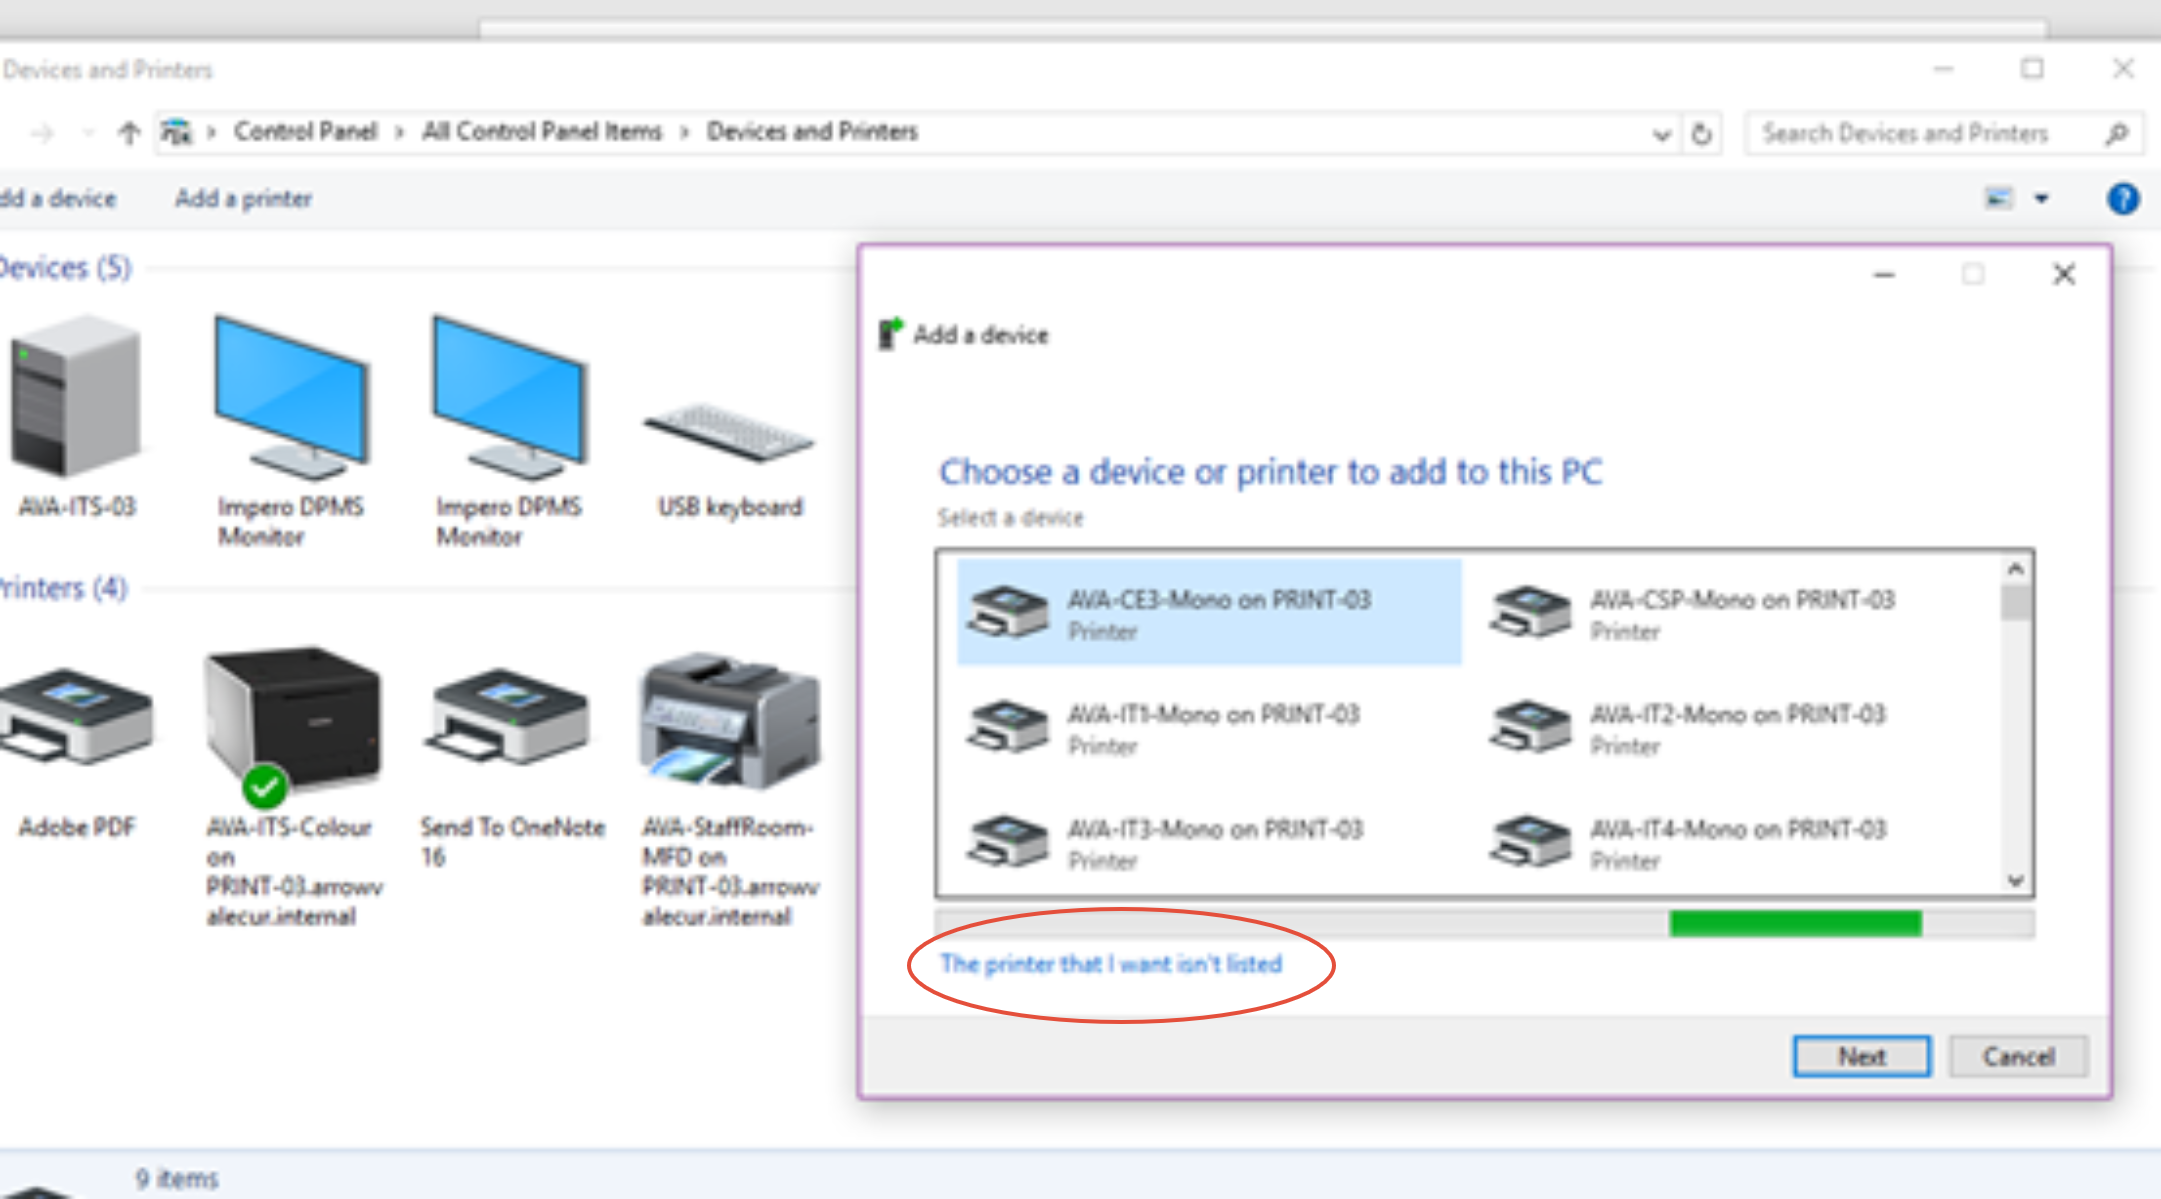Open the change view options dropdown arrow
Image resolution: width=2161 pixels, height=1199 pixels.
click(2041, 199)
